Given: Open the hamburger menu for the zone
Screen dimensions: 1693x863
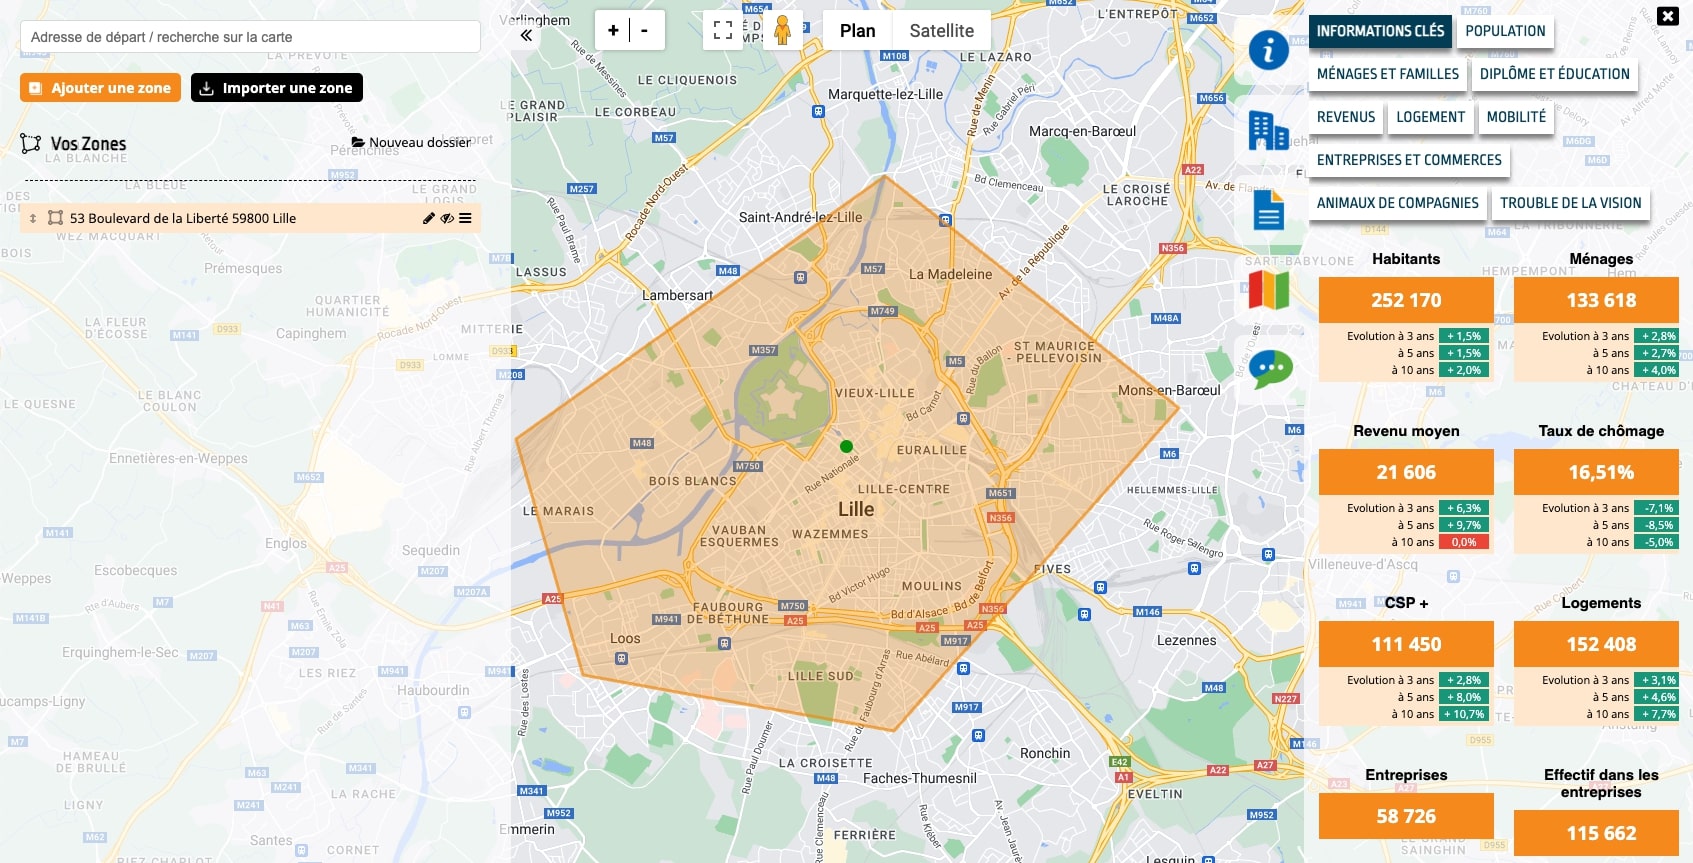Looking at the screenshot, I should pos(465,218).
